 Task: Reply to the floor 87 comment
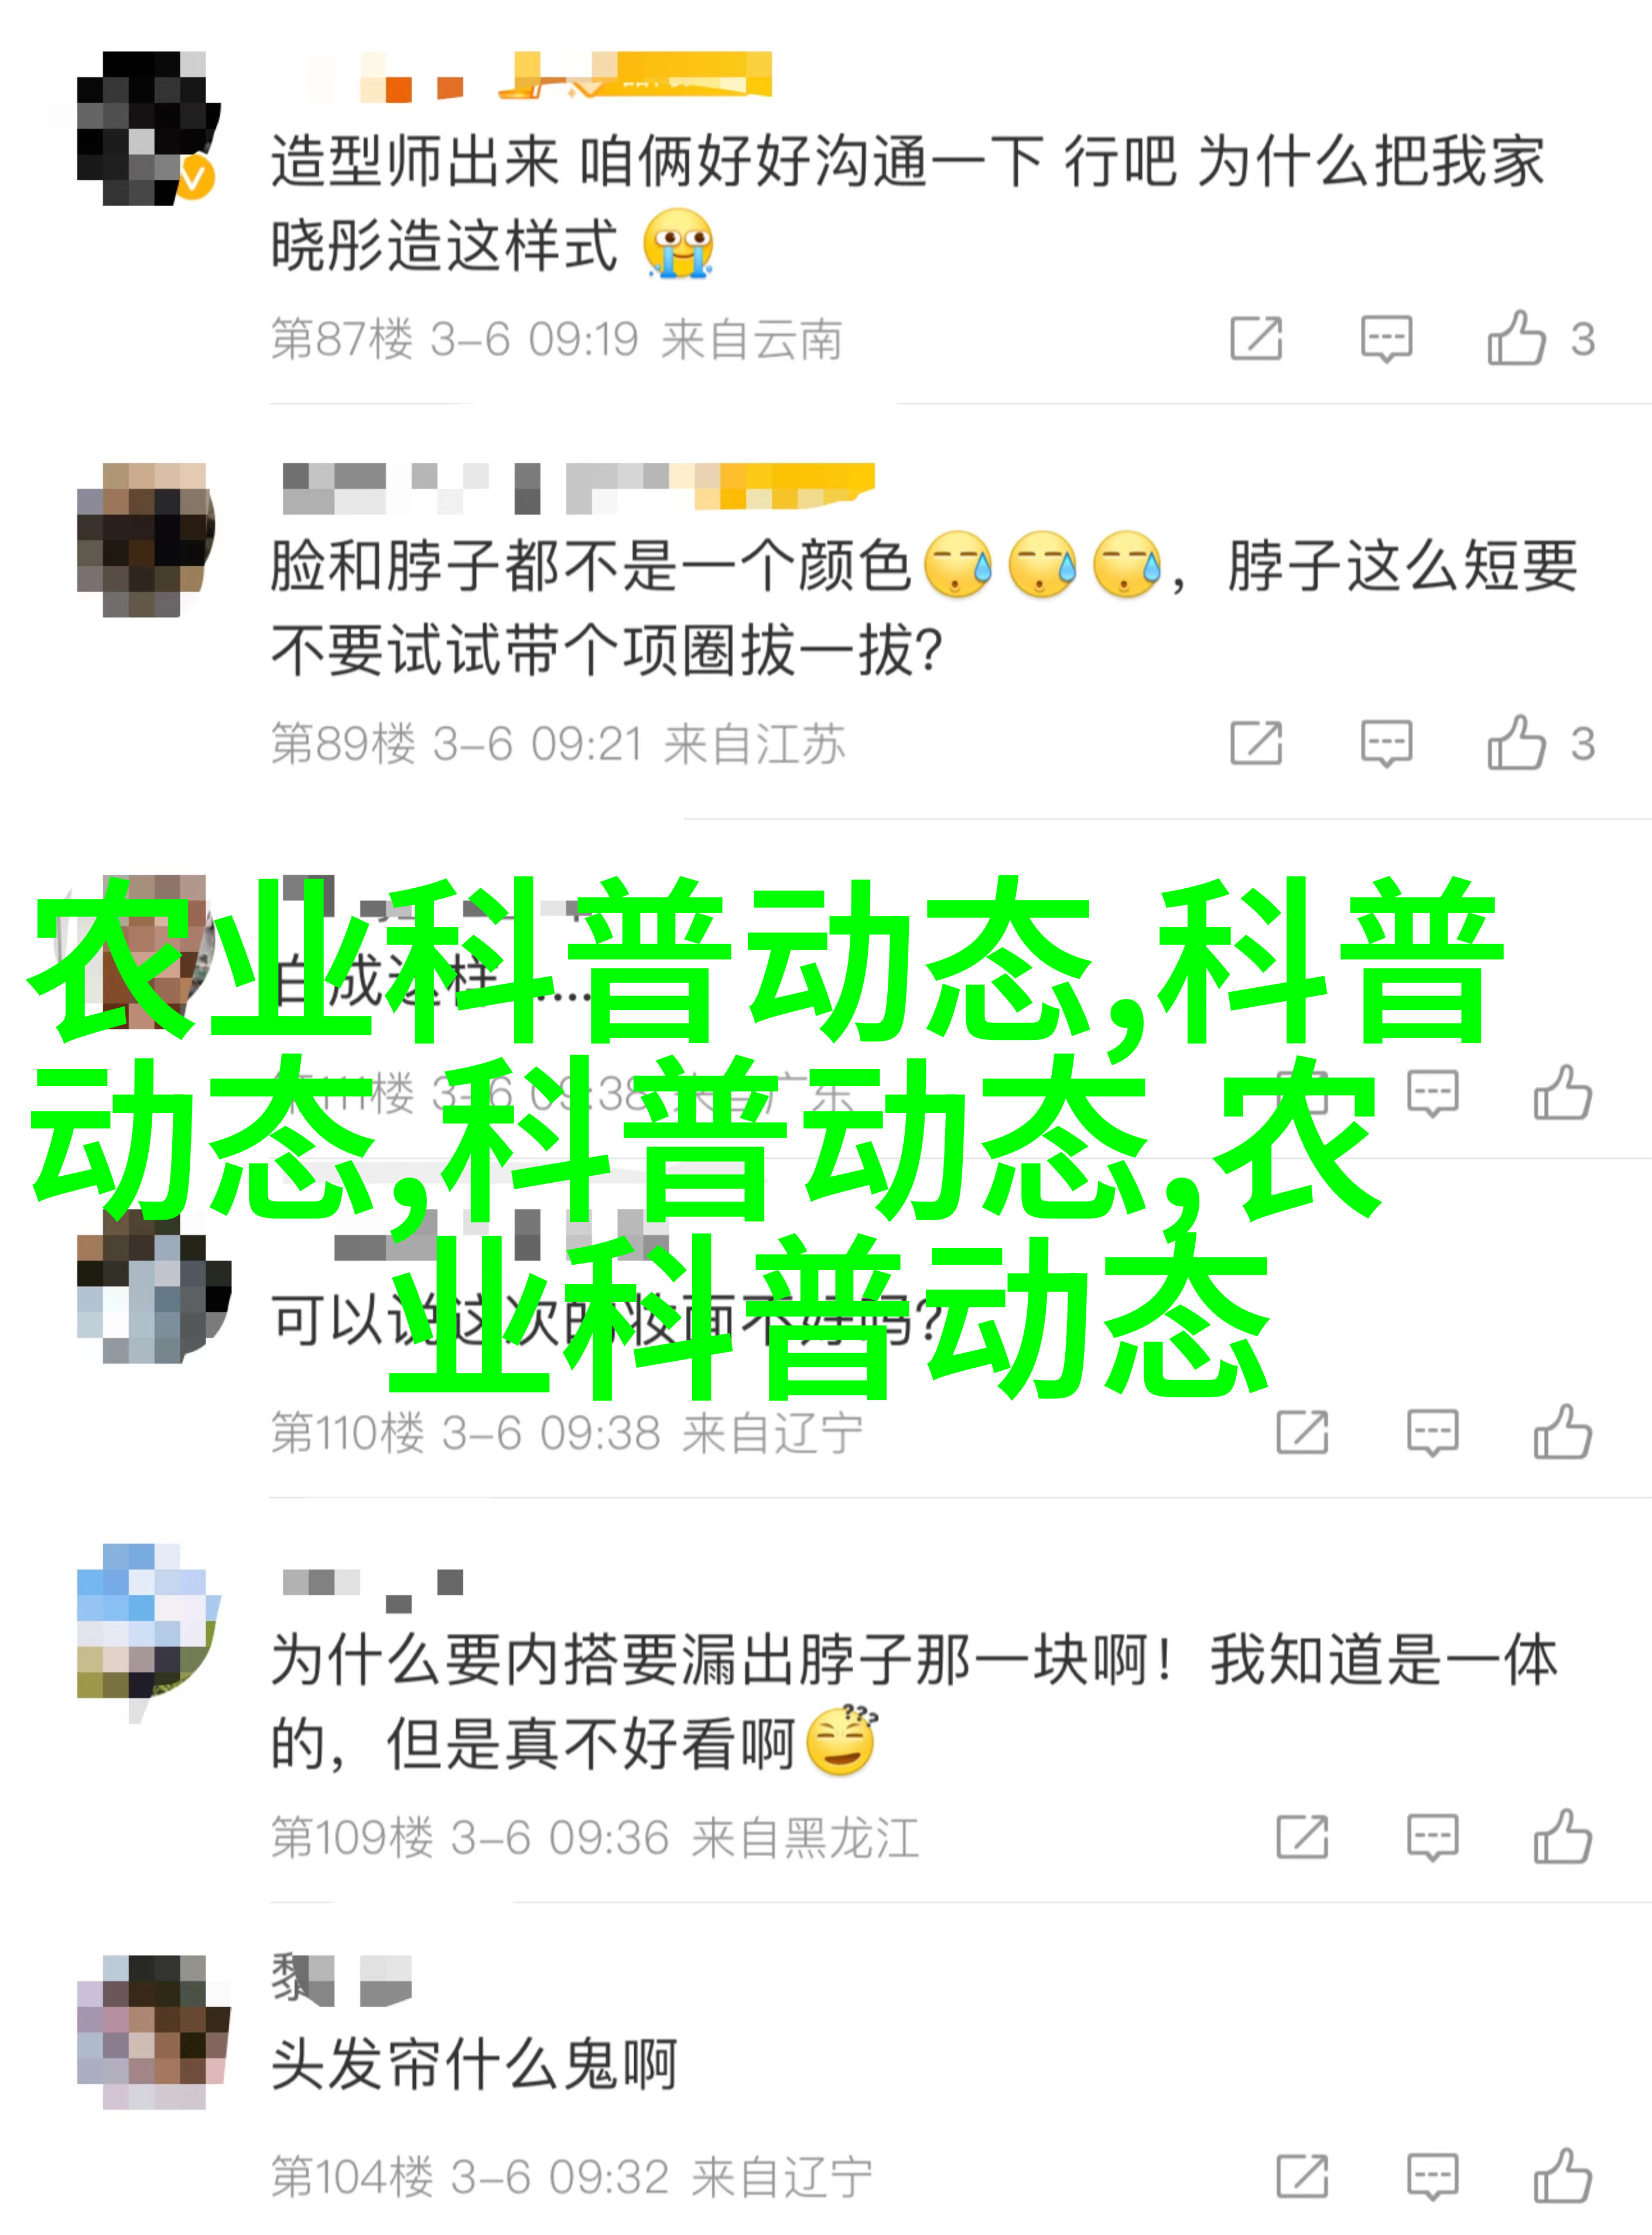(1386, 339)
